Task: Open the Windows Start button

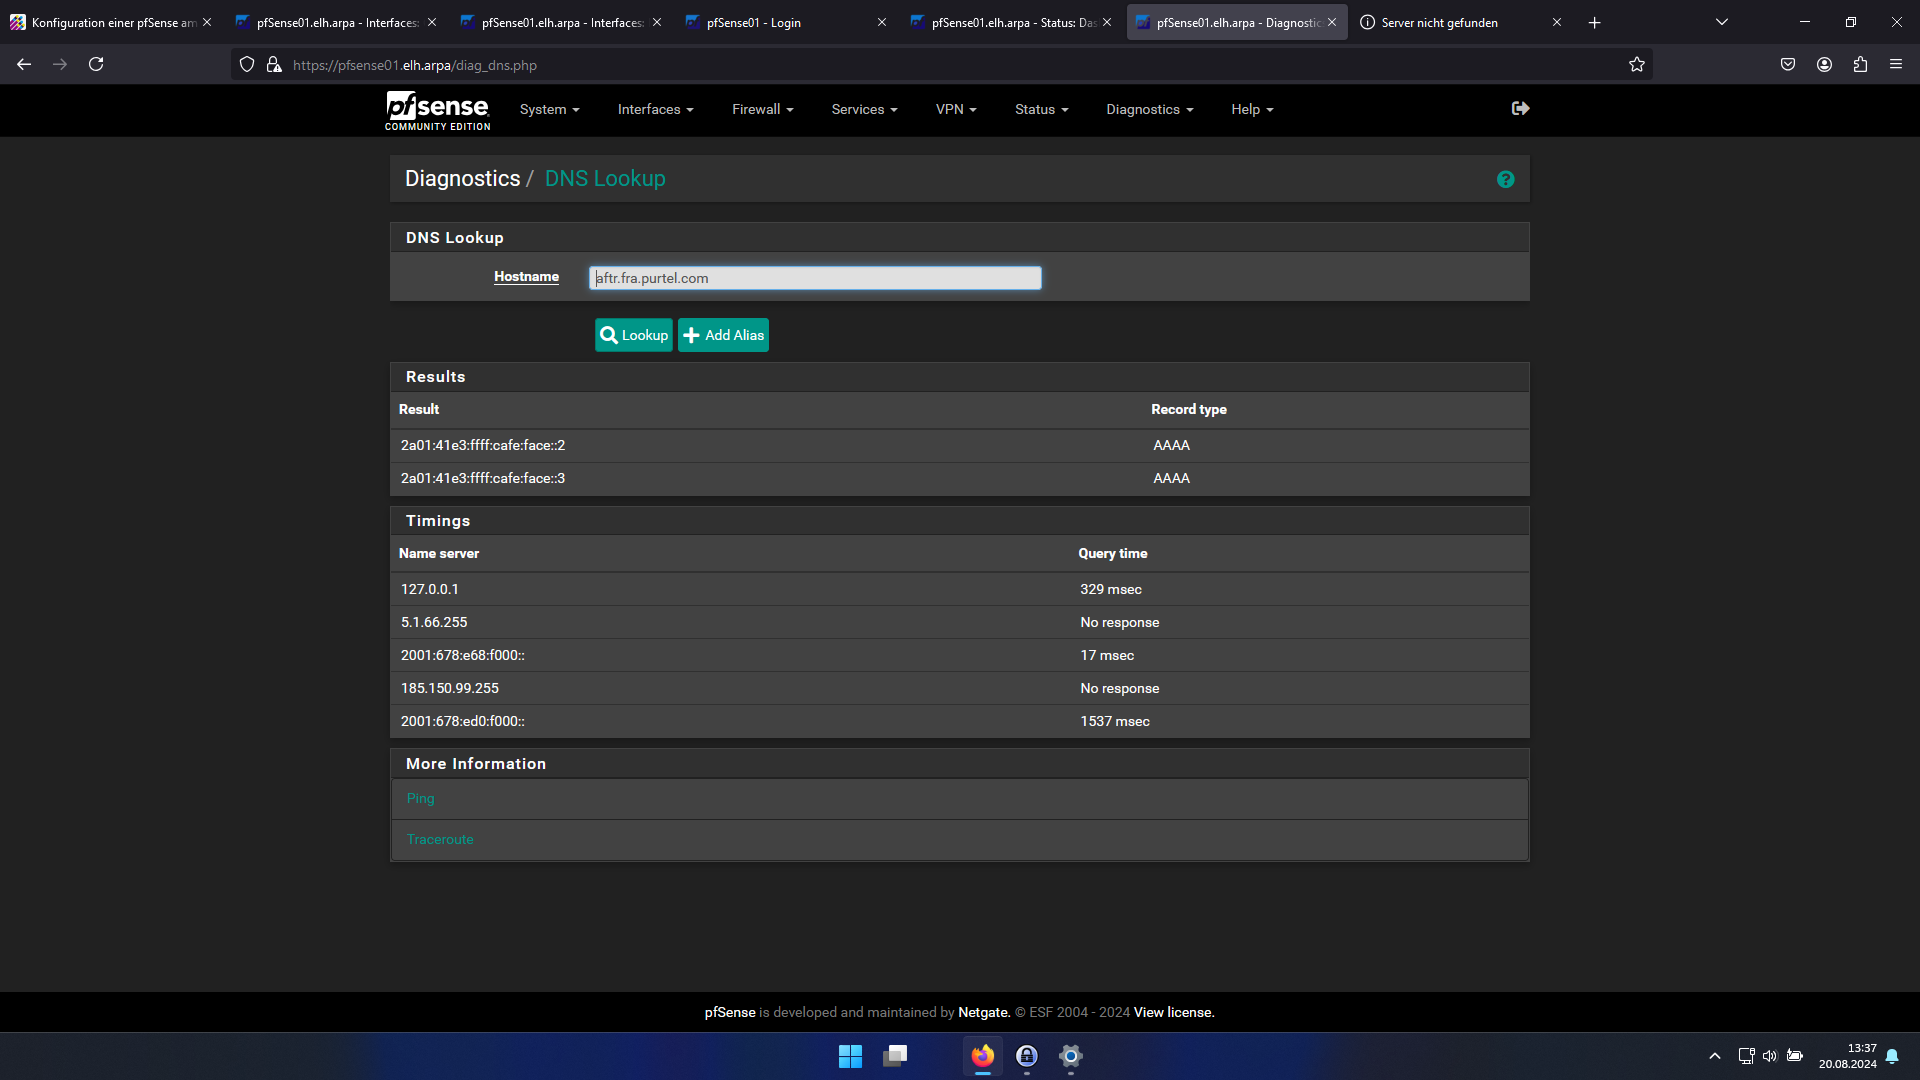Action: pos(850,1056)
